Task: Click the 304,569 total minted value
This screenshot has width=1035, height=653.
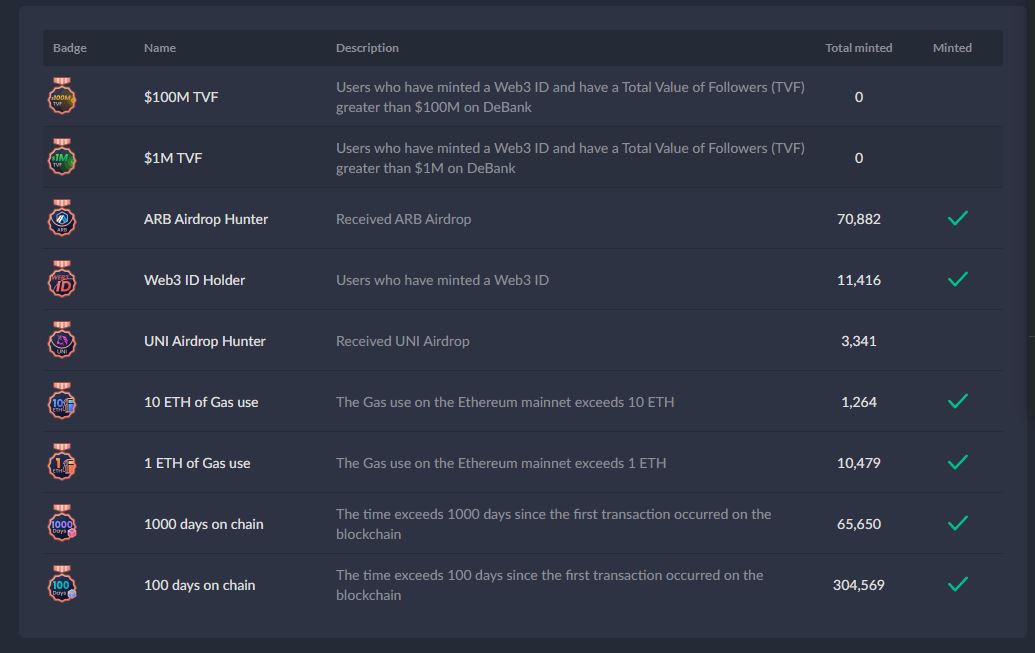Action: 859,584
